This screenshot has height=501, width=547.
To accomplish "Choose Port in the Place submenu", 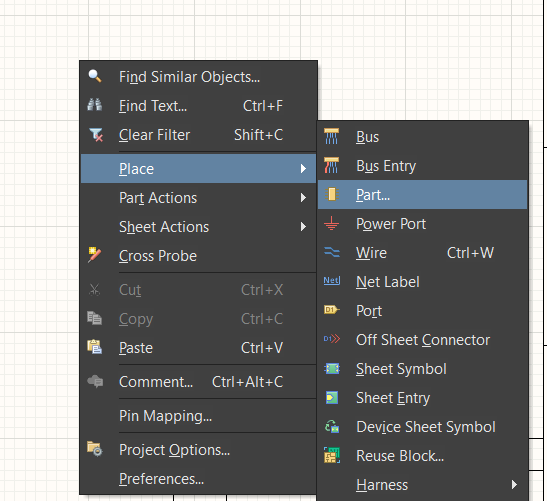I will click(422, 311).
